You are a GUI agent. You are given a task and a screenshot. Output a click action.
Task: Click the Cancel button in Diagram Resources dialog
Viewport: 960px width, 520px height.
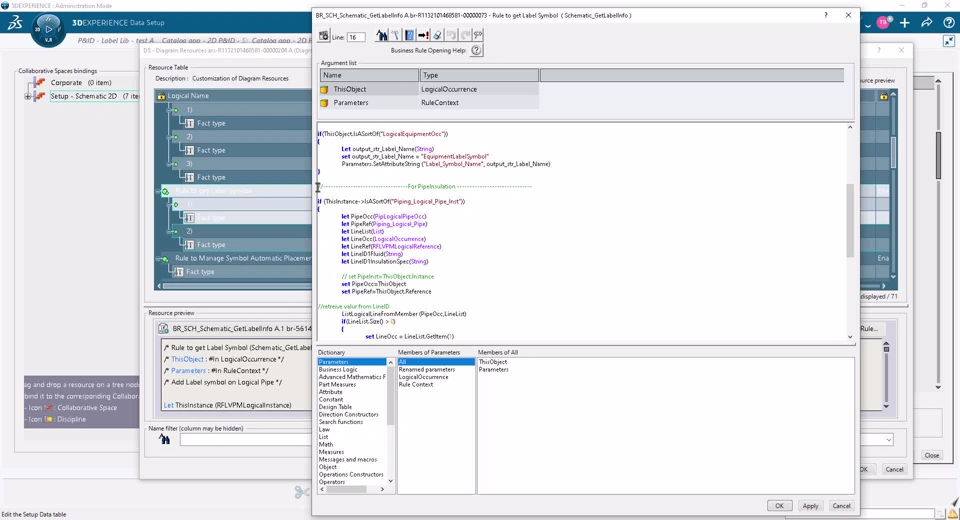tap(894, 469)
